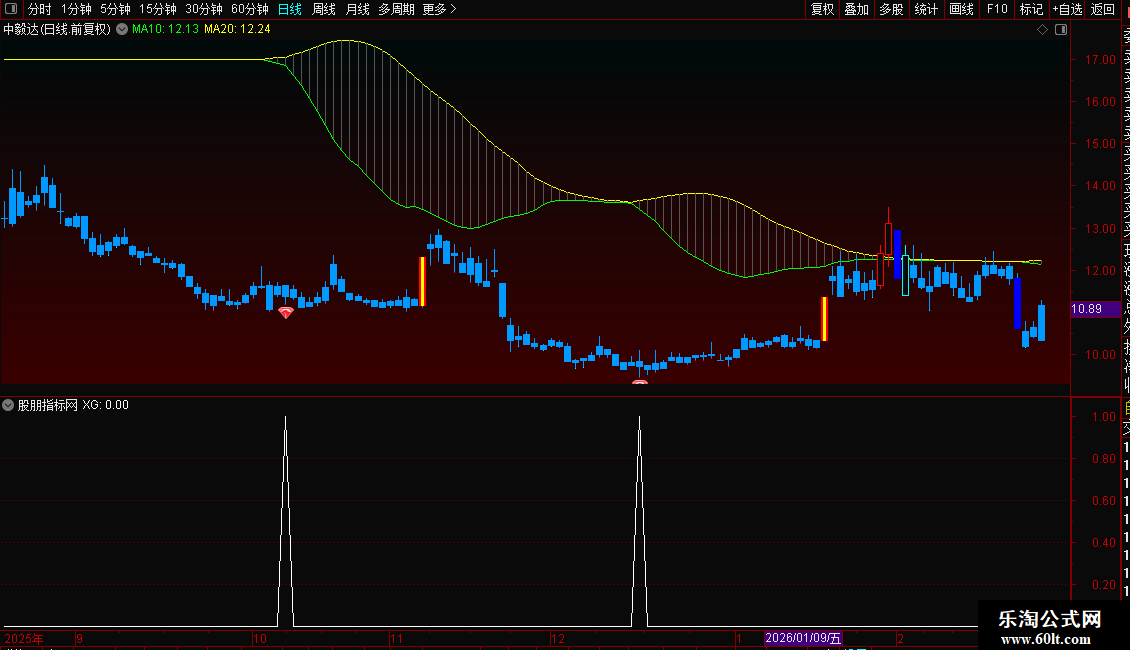Open the 多股 multi-stock view
Image resolution: width=1130 pixels, height=650 pixels.
pos(891,9)
